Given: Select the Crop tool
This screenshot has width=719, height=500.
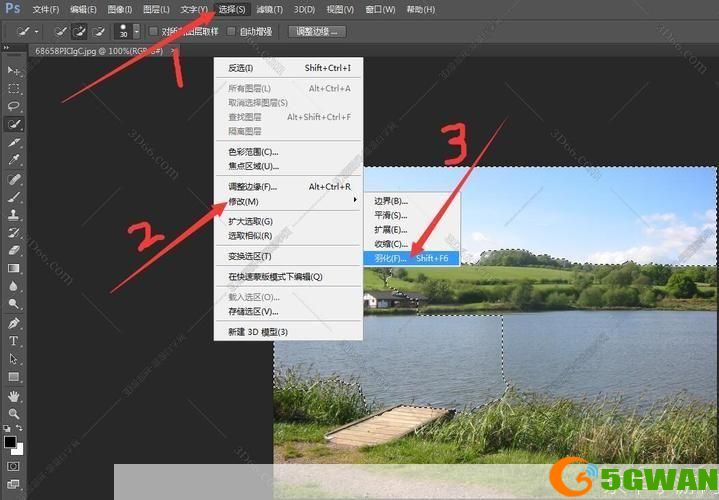Looking at the screenshot, I should (x=14, y=142).
